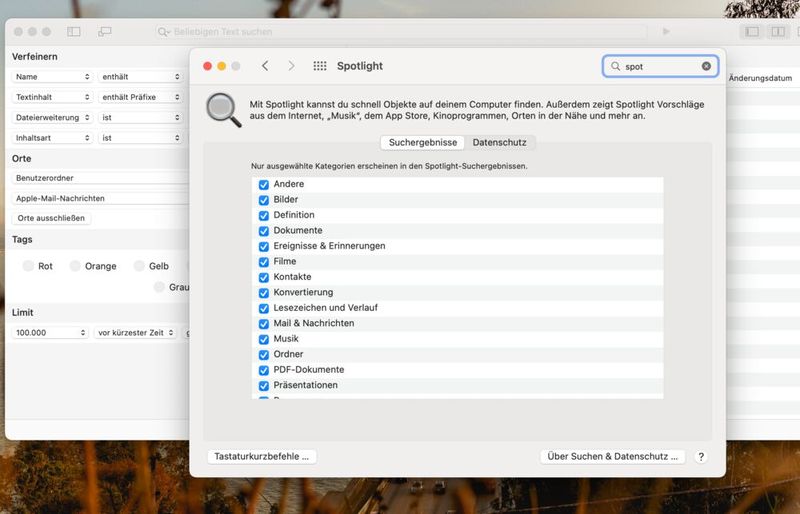The height and width of the screenshot is (514, 800).
Task: Uncheck the Bilder category
Action: point(264,200)
